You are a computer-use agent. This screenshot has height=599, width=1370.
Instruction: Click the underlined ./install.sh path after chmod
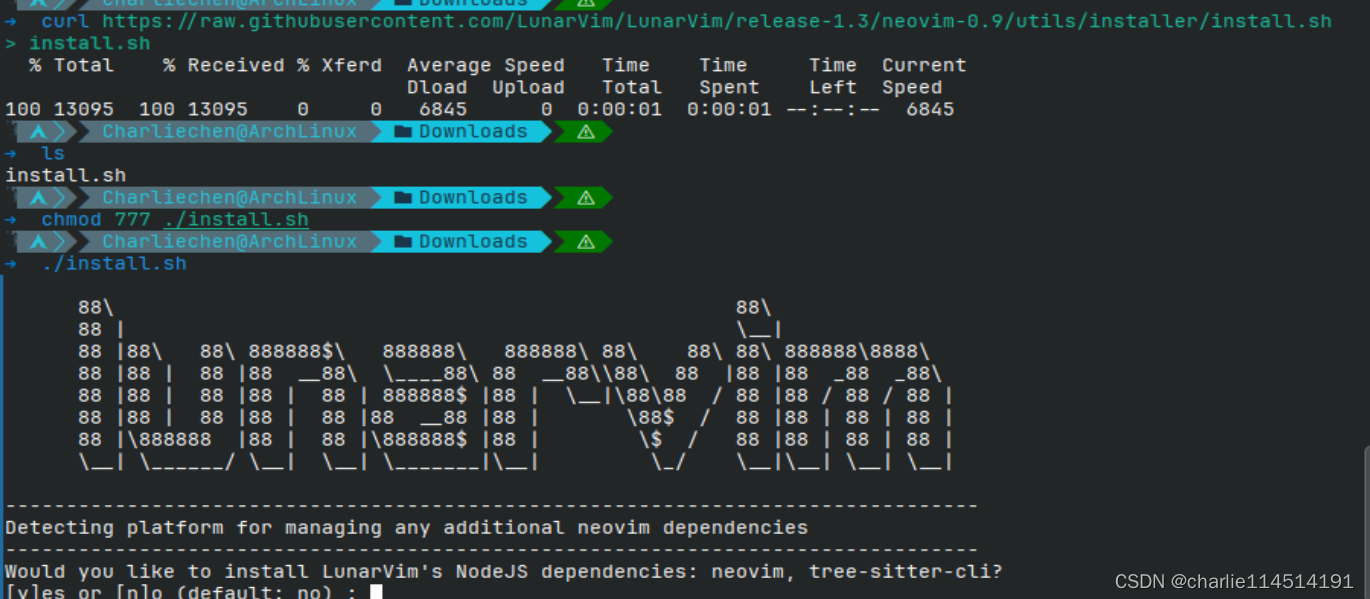coord(236,219)
